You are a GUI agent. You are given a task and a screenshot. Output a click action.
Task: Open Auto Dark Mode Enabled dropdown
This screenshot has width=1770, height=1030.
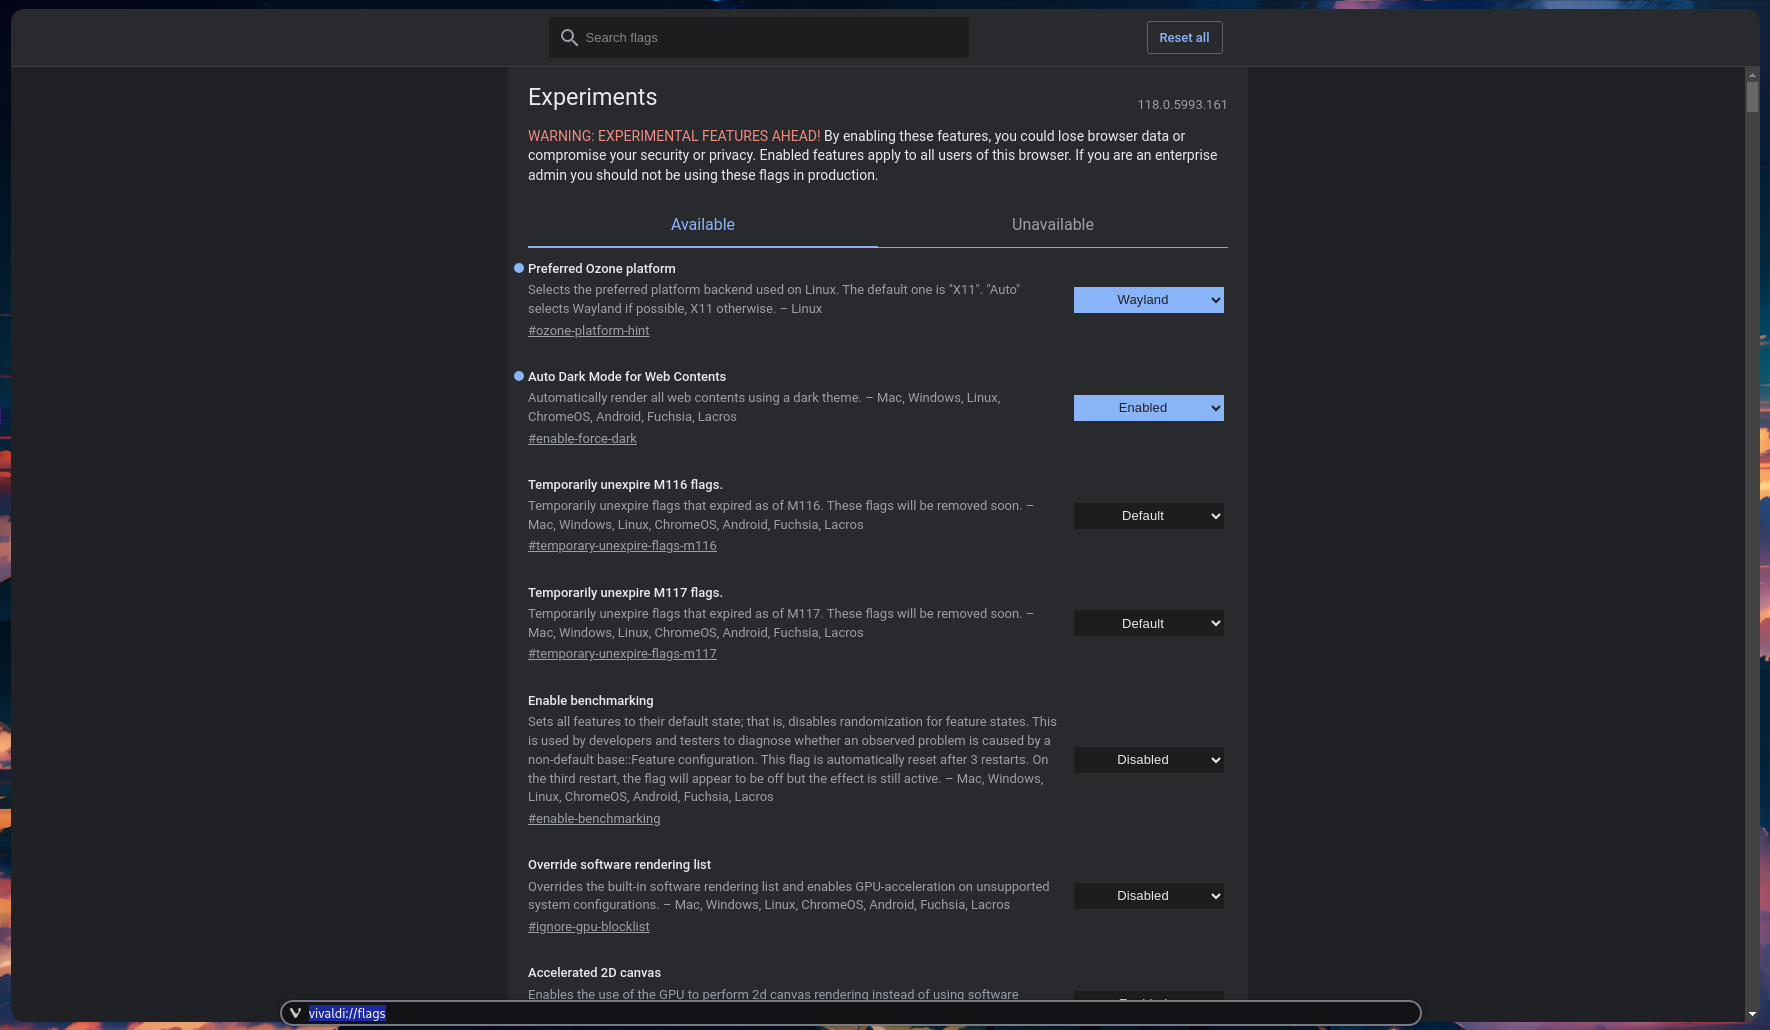(x=1148, y=408)
